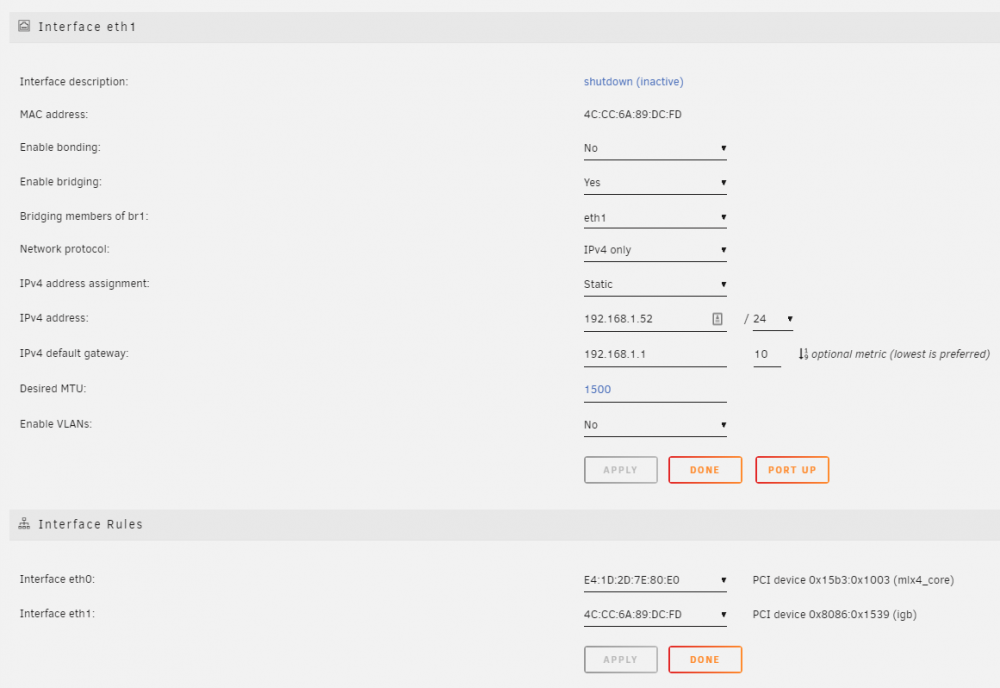Image resolution: width=1000 pixels, height=688 pixels.
Task: Click the IPv4 default gateway field
Action: pyautogui.click(x=655, y=355)
